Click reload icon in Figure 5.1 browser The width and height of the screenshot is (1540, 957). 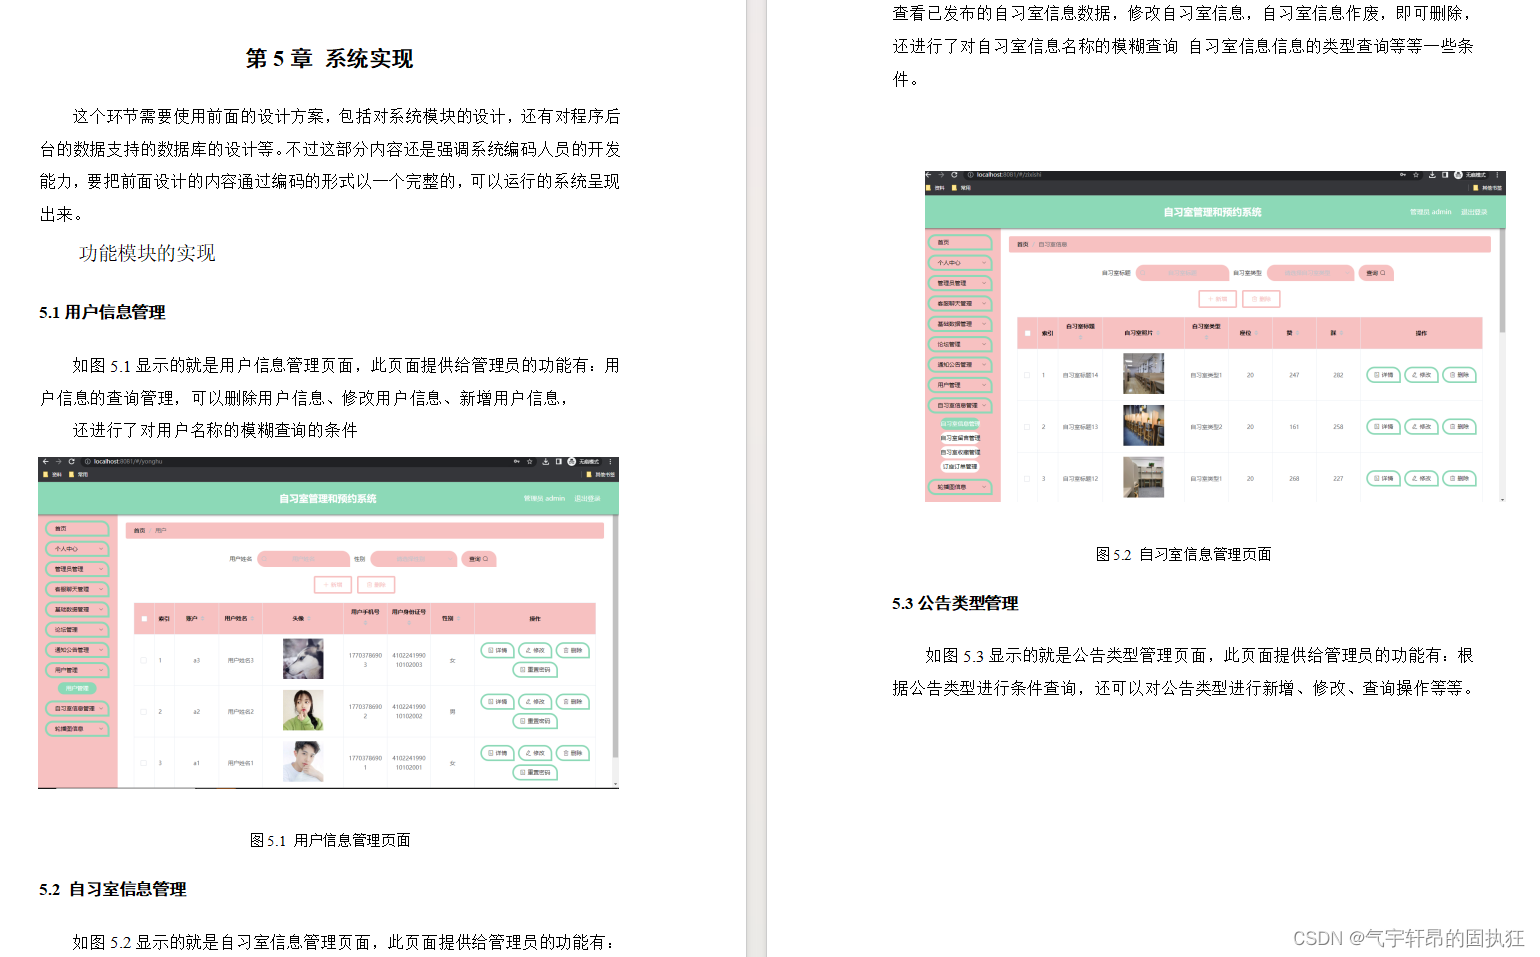point(71,462)
